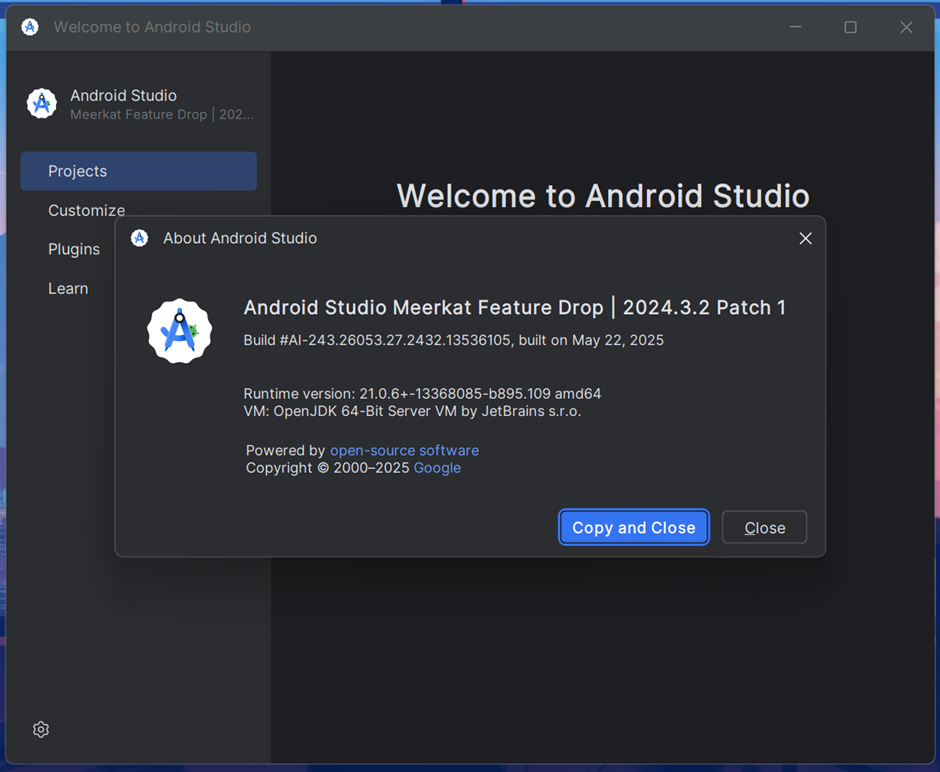Open the open-source software link
The width and height of the screenshot is (940, 772).
tap(404, 450)
